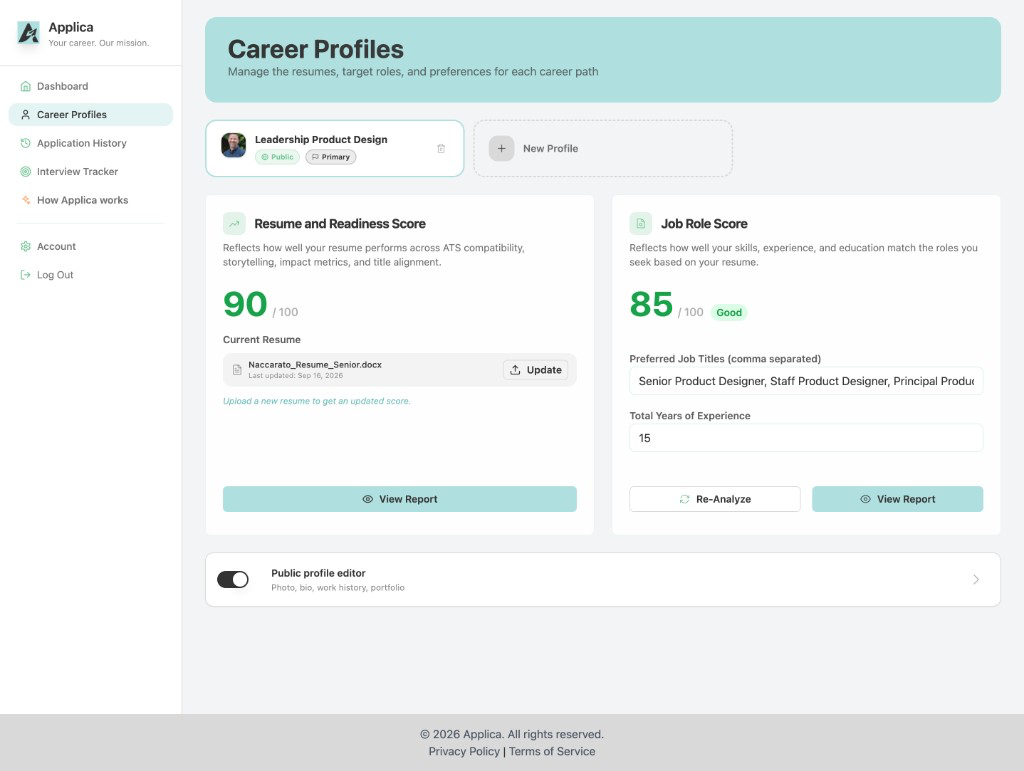Screen dimensions: 1024x771
Task: Click the resume file document icon
Action: (237, 370)
